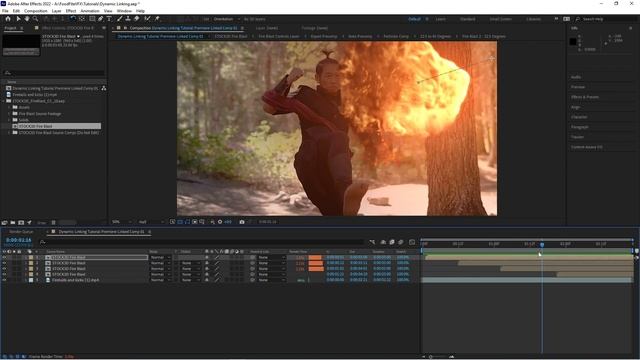Open the Content-Aware Fill panel
Viewport: 640px width, 360px height.
click(586, 147)
